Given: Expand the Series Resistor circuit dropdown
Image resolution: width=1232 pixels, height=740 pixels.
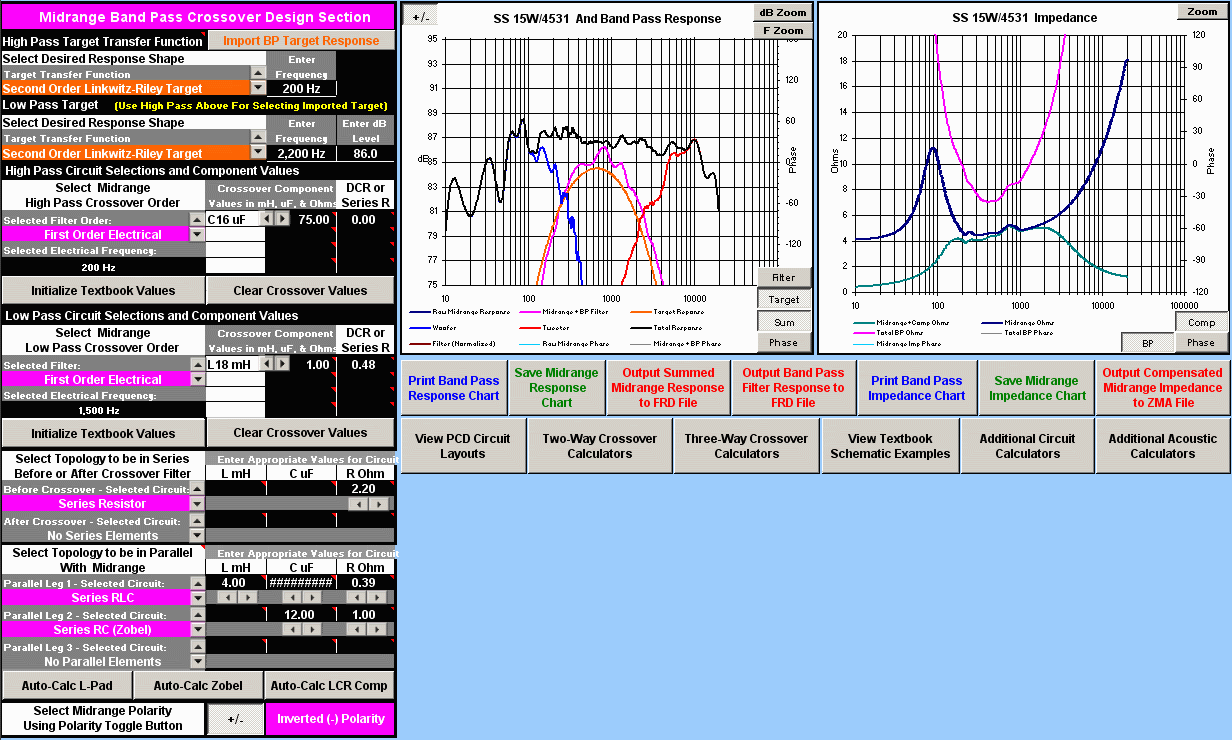Looking at the screenshot, I should click(196, 504).
